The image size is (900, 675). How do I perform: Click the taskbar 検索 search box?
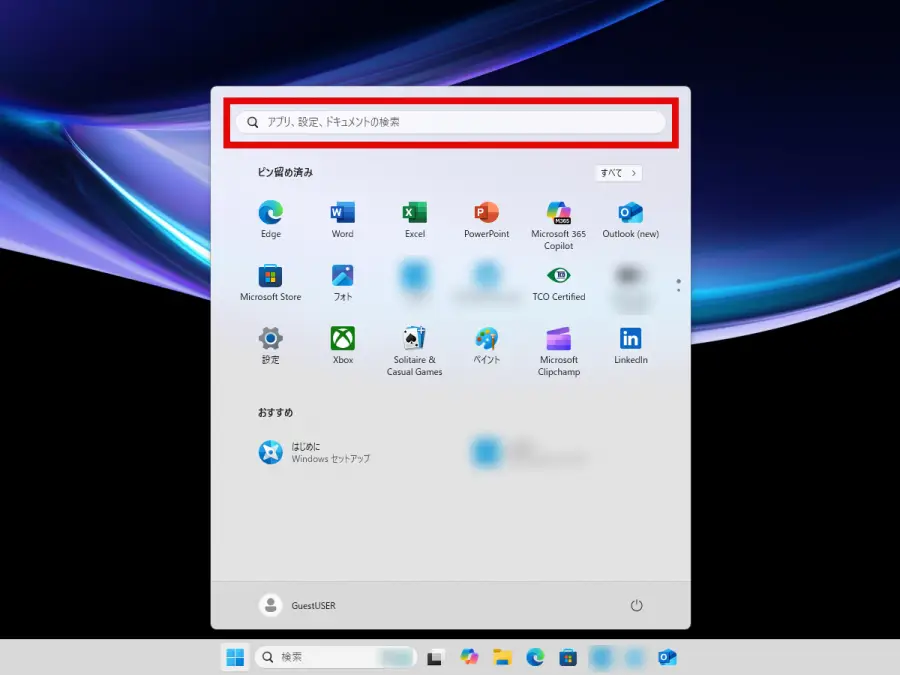pyautogui.click(x=336, y=657)
